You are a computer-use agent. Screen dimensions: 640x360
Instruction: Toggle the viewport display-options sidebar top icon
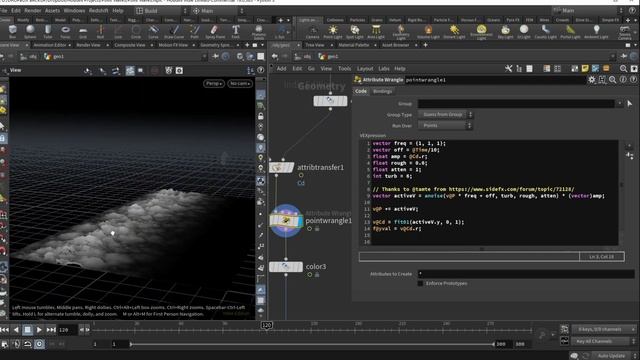point(261,95)
